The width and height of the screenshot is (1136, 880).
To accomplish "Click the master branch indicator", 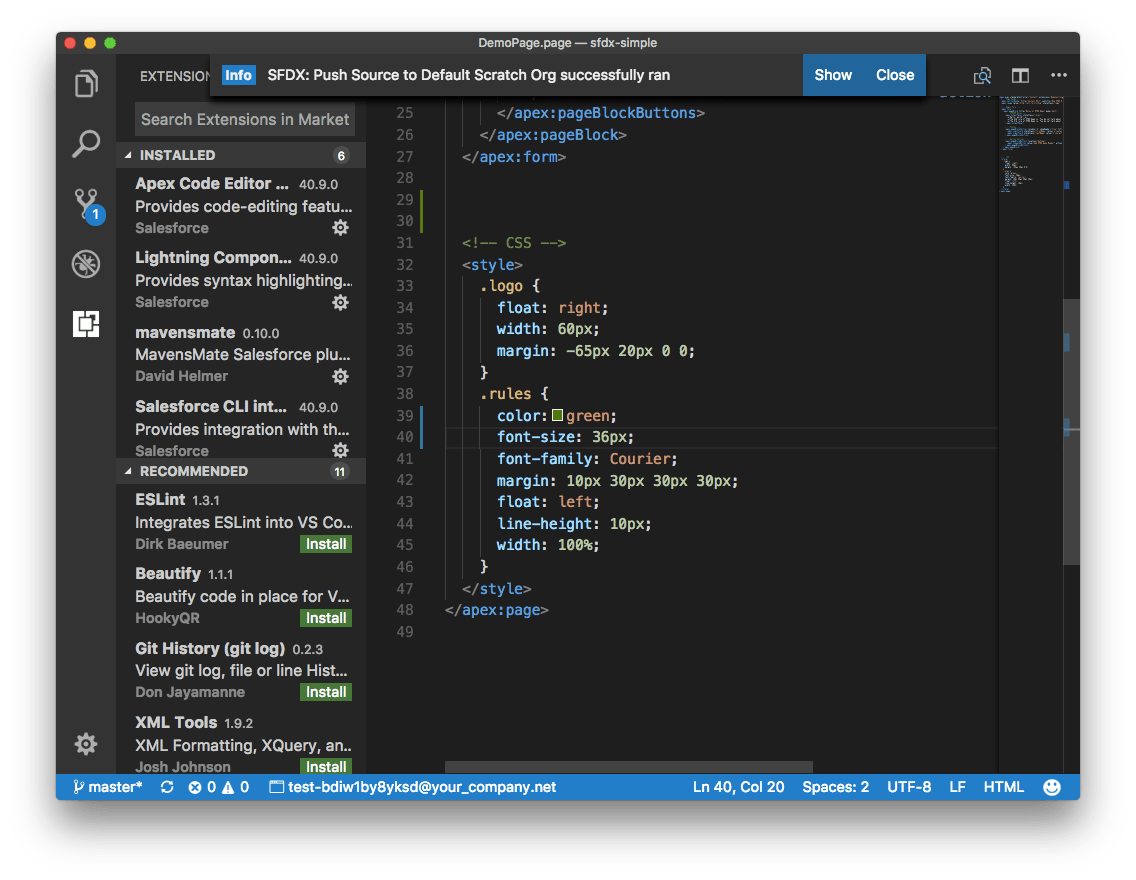I will 107,787.
